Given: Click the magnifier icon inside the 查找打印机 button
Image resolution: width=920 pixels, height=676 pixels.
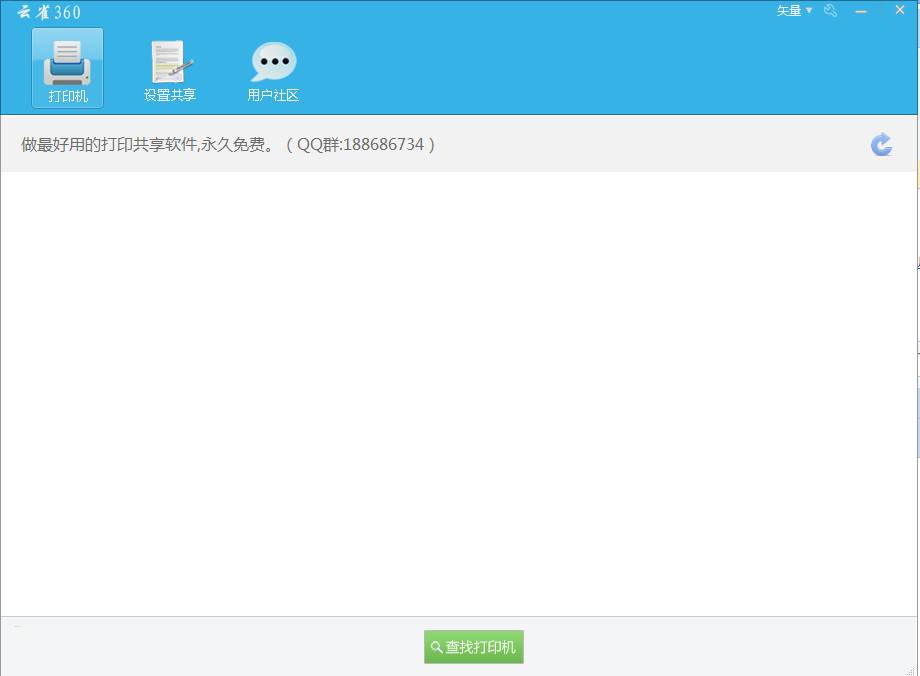Looking at the screenshot, I should click(435, 647).
